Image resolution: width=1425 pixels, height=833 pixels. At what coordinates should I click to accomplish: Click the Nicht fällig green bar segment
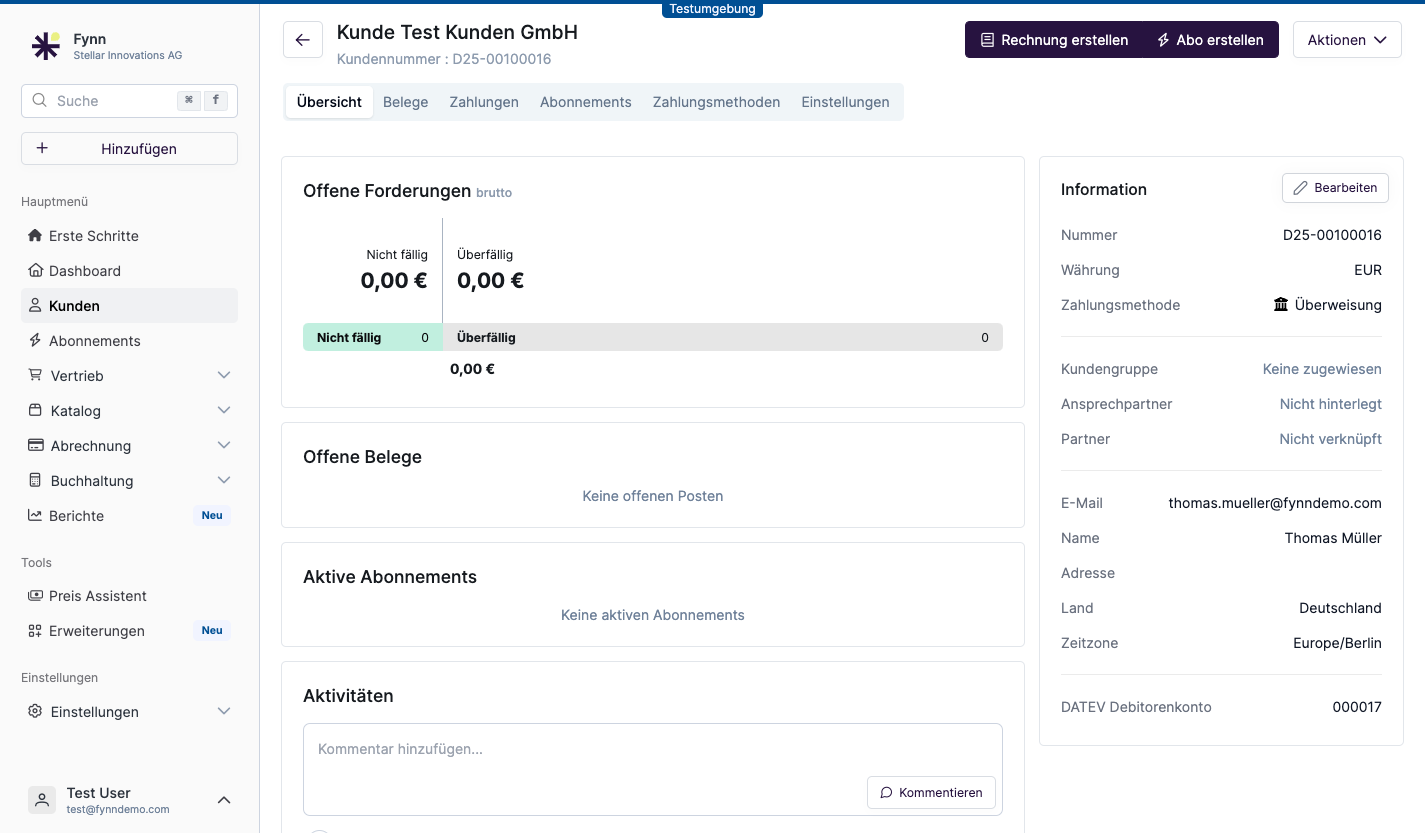point(373,337)
